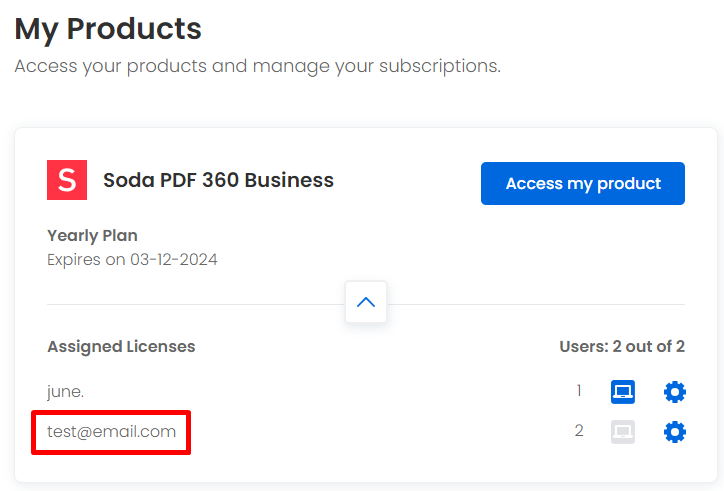724x491 pixels.
Task: Click the Users: 2 out of 2 counter
Action: (622, 346)
